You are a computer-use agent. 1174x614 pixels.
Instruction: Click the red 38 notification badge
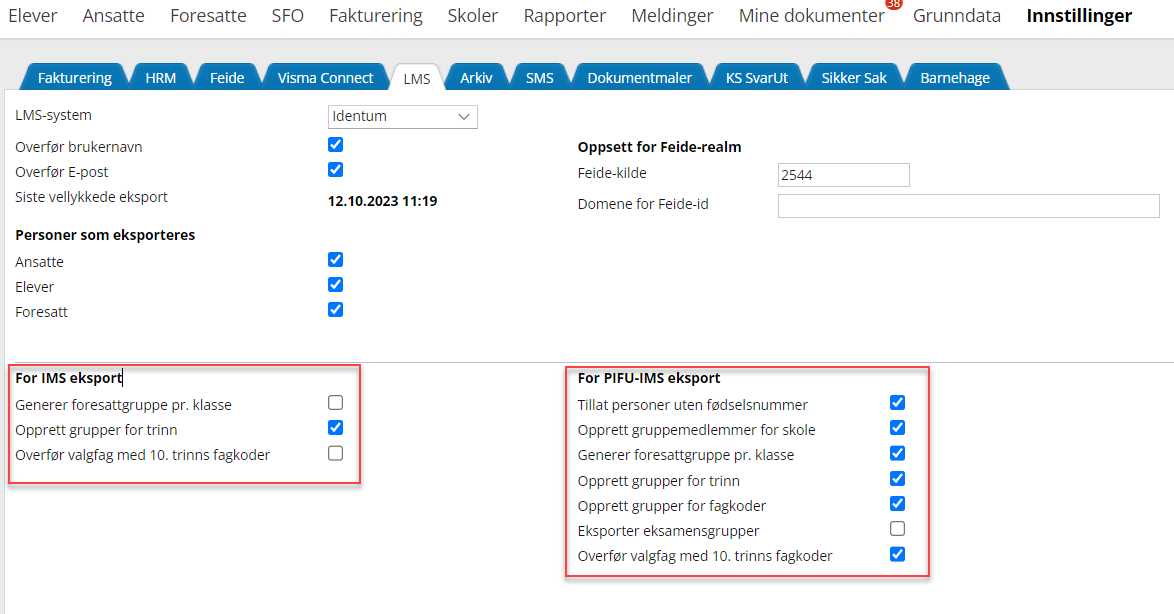pos(893,4)
